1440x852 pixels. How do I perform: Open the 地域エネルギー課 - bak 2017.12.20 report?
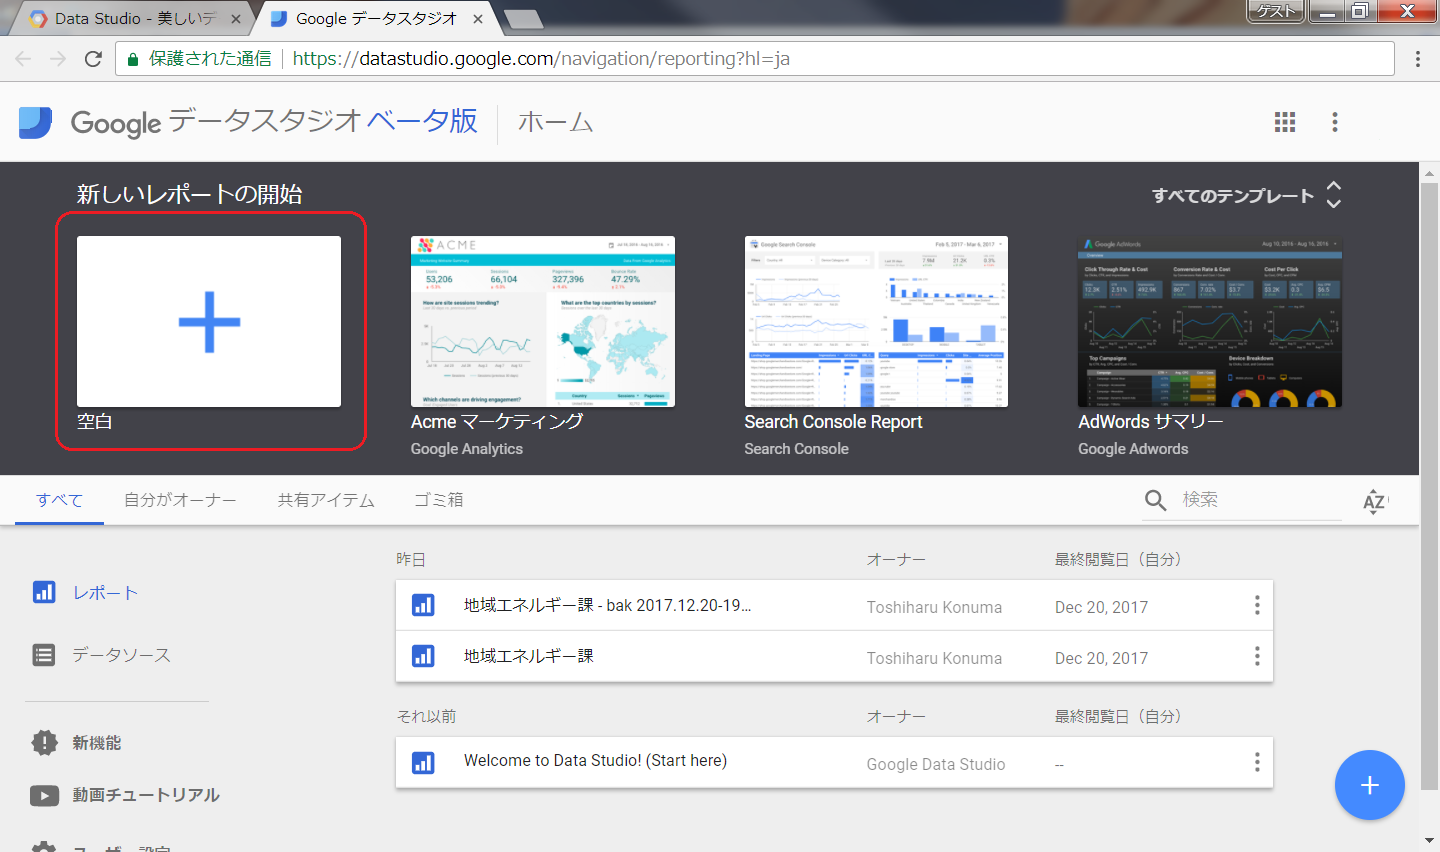[x=834, y=605]
